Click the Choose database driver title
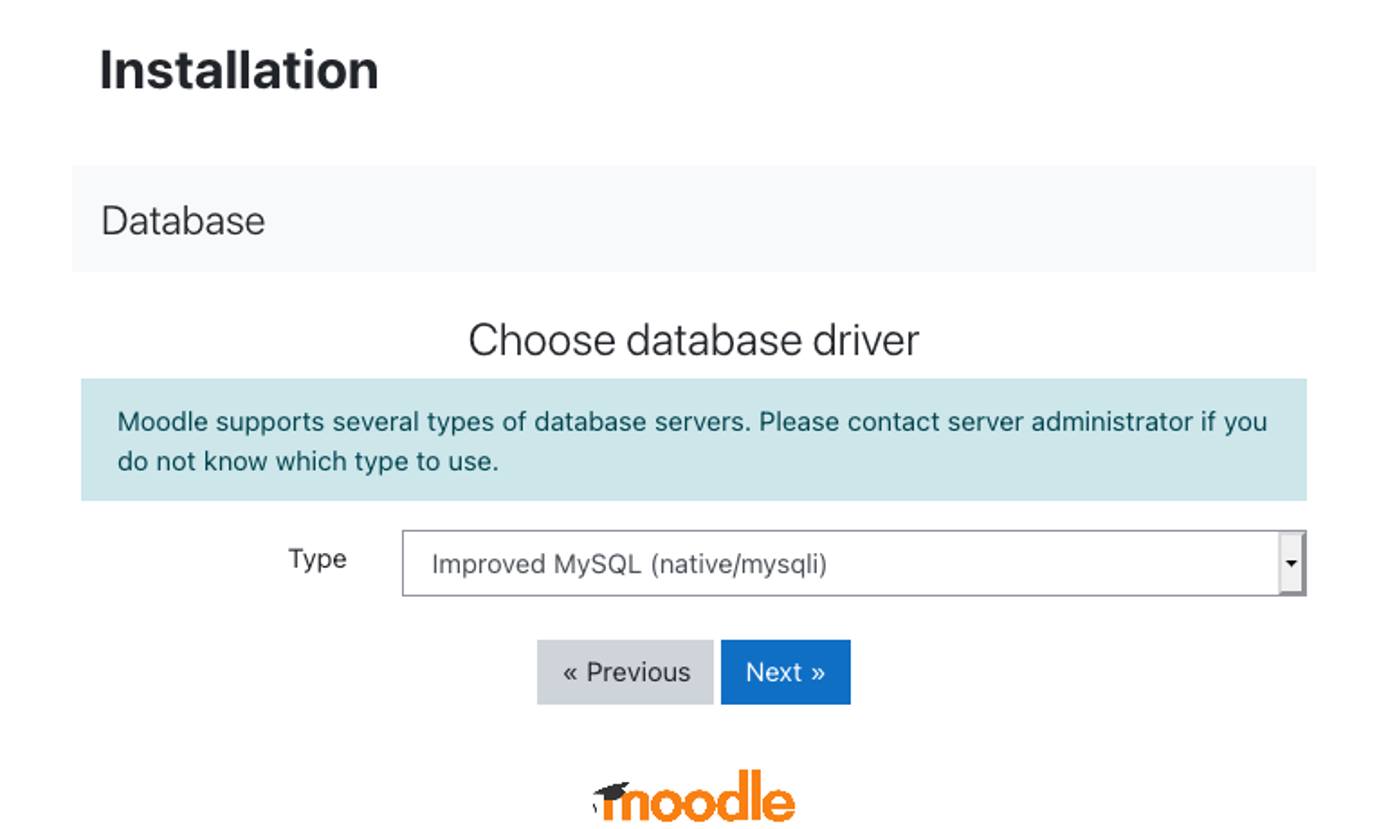1388x829 pixels. (x=694, y=338)
